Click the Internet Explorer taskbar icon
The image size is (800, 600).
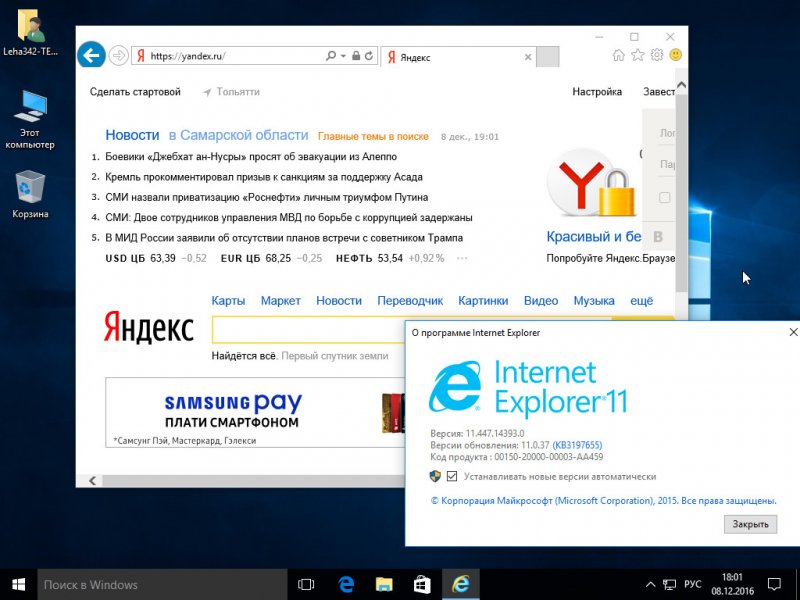pyautogui.click(x=460, y=585)
